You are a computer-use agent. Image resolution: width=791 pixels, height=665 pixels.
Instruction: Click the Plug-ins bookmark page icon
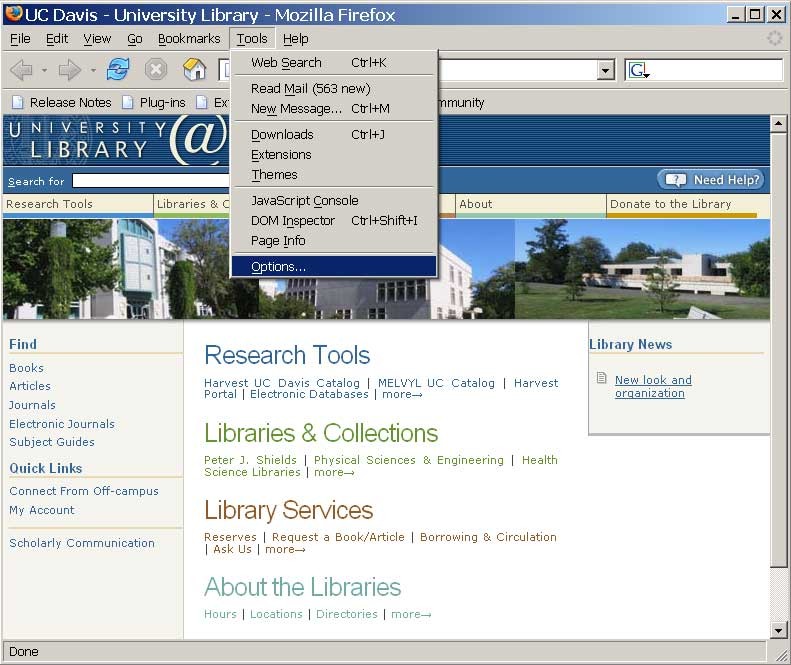pyautogui.click(x=128, y=102)
